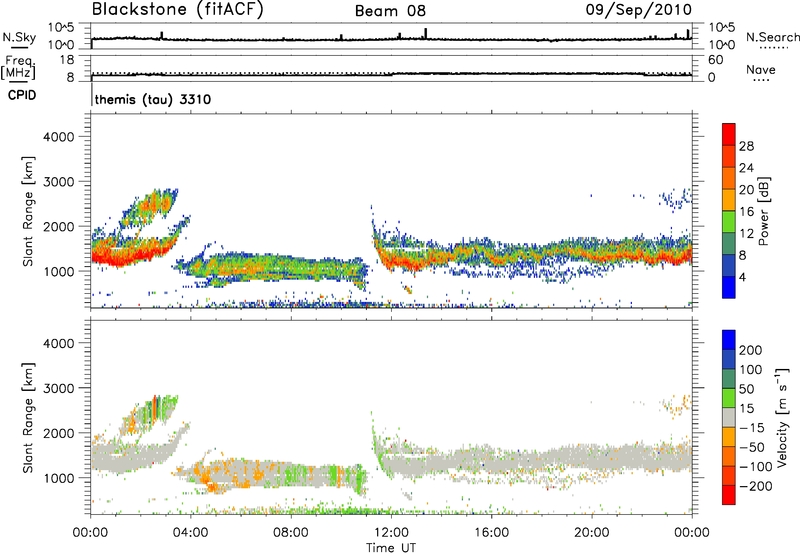Click the power color bar

click(729, 211)
